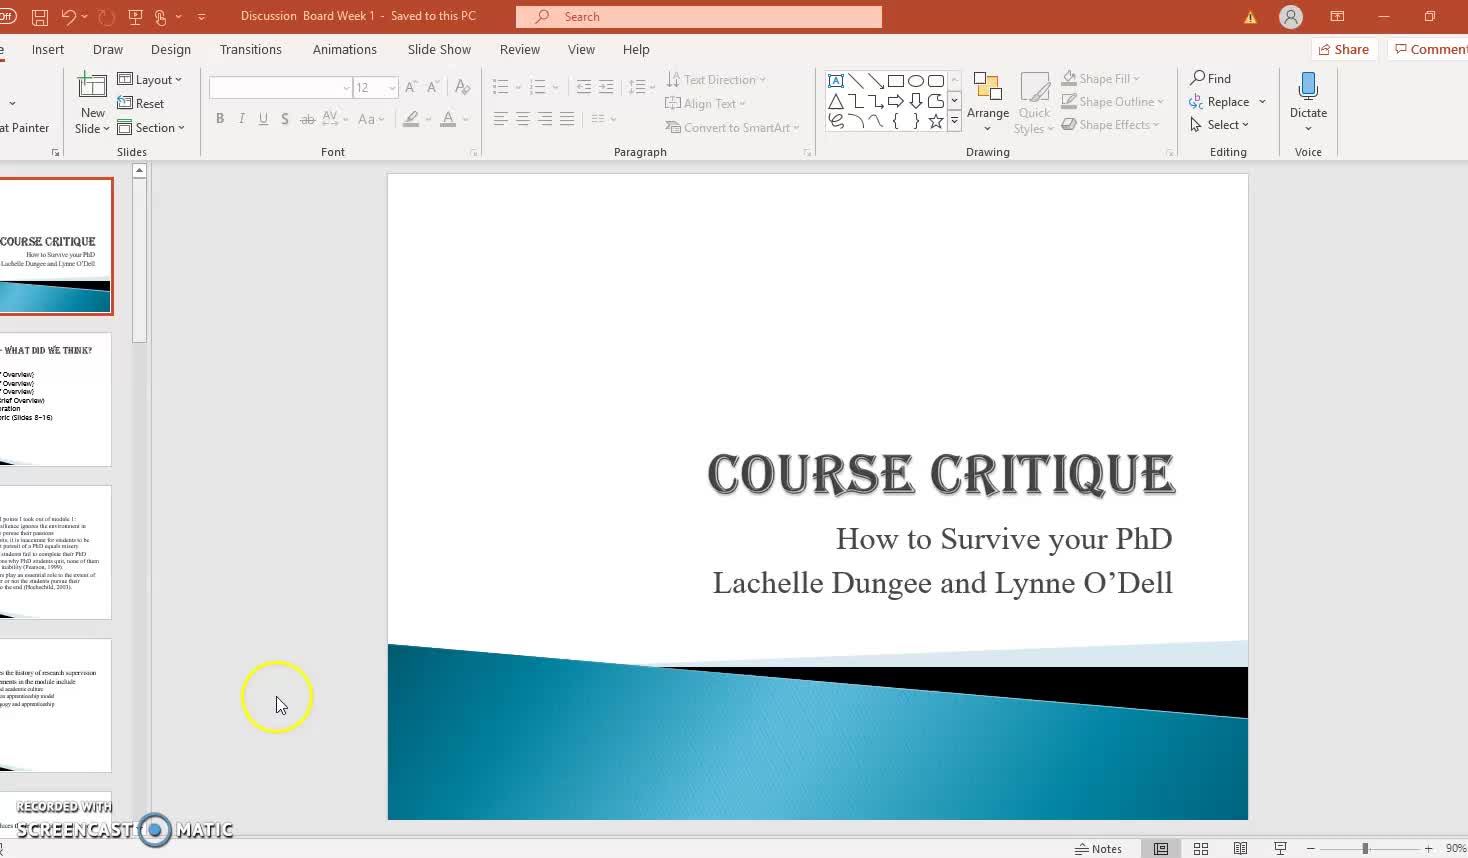Toggle Text Shadow formatting
Image resolution: width=1468 pixels, height=858 pixels.
285,119
